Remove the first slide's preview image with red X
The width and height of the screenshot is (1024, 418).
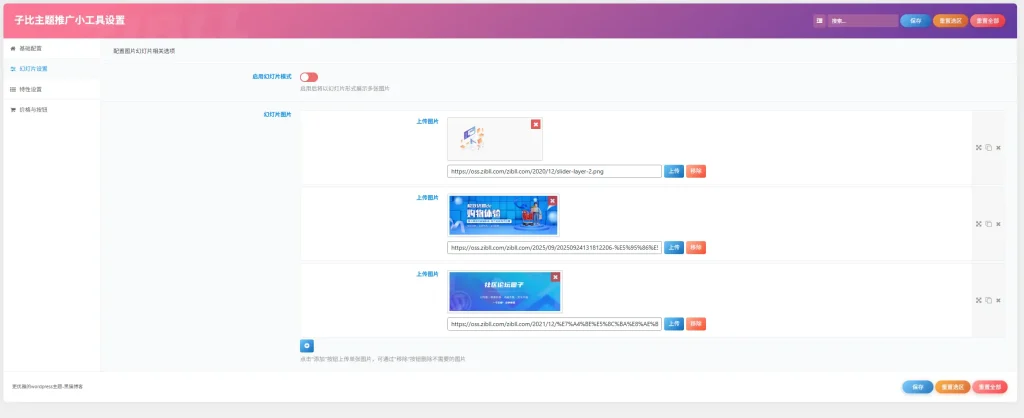coord(535,124)
